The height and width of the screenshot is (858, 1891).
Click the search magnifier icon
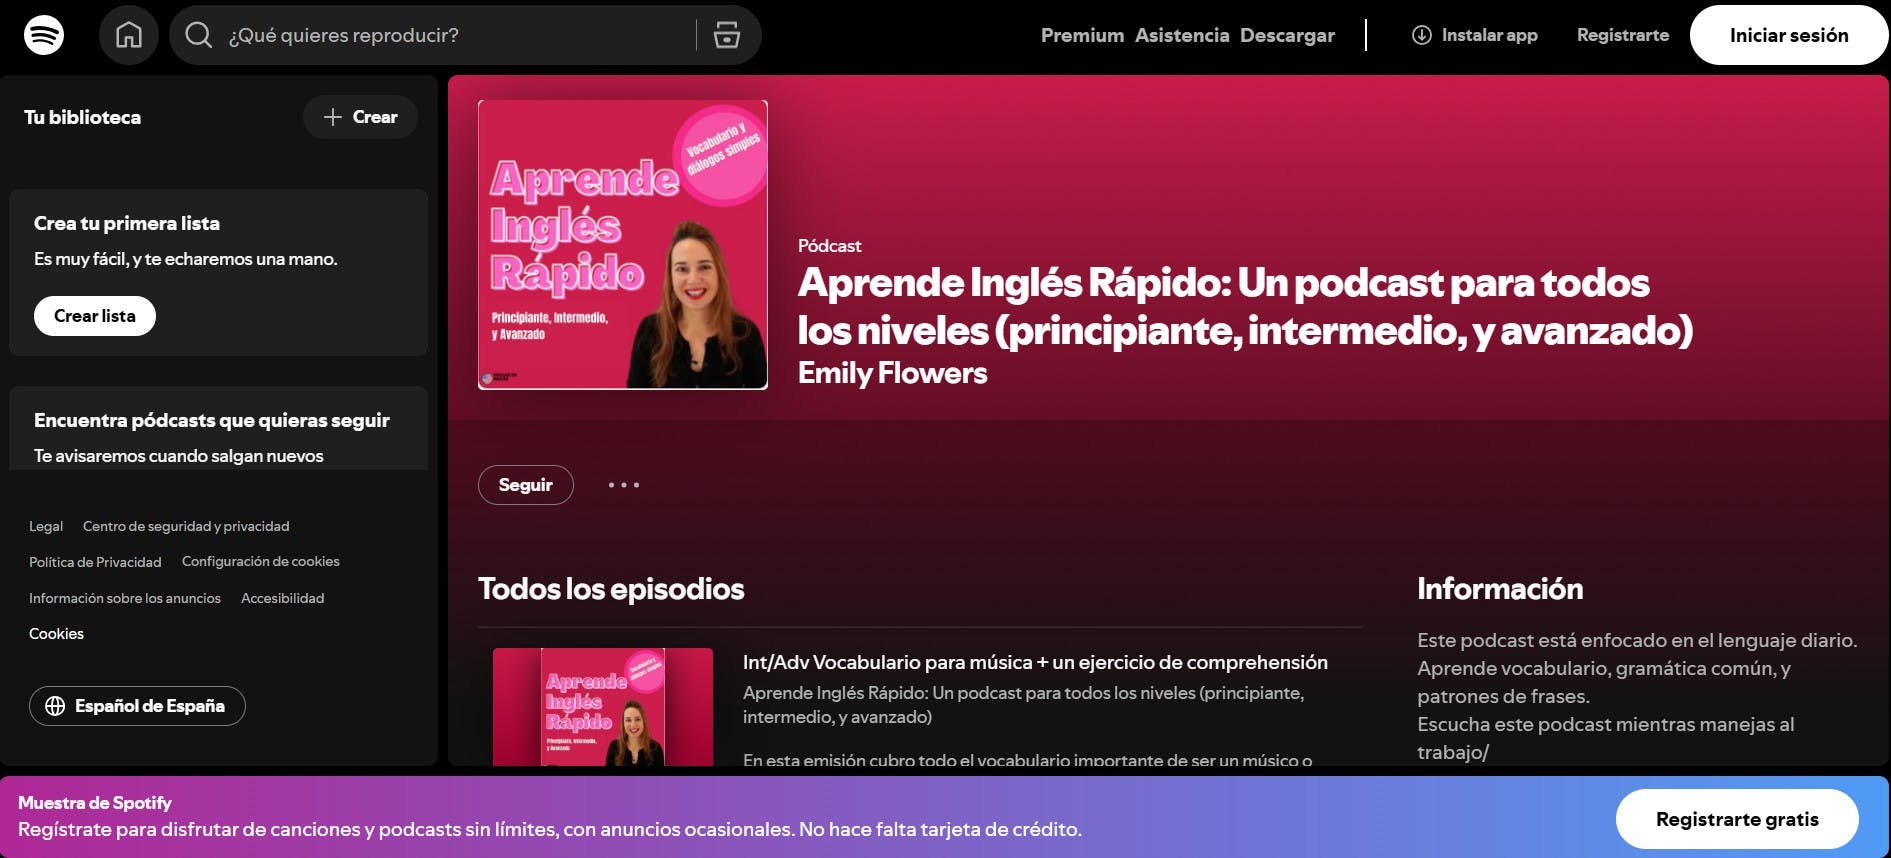[x=199, y=35]
